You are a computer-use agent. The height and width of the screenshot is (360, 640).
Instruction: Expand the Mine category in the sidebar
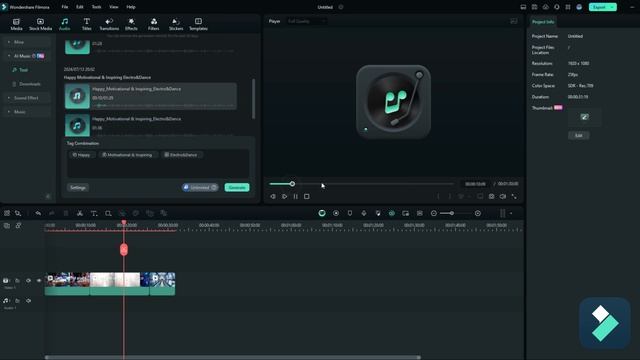(x=27, y=42)
